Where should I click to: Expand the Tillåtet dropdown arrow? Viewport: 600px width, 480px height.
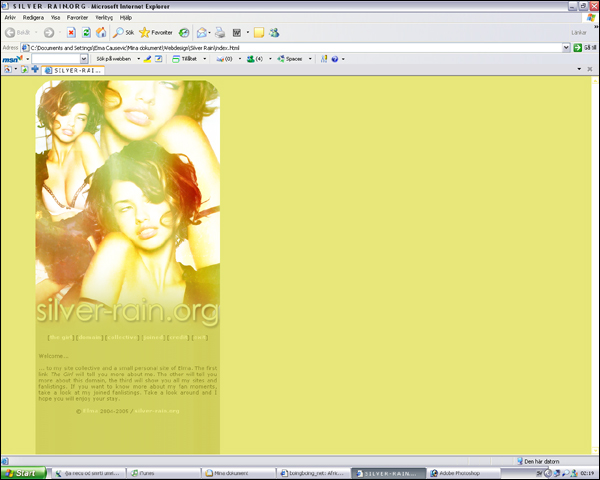[x=205, y=59]
